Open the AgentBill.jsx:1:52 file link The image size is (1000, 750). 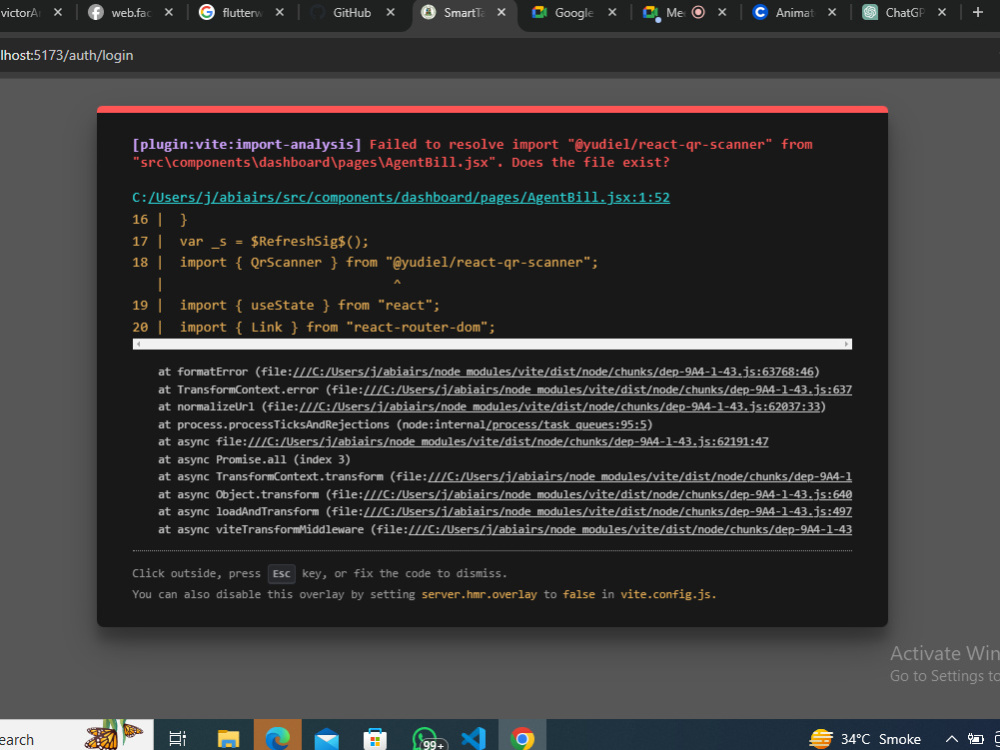click(409, 198)
